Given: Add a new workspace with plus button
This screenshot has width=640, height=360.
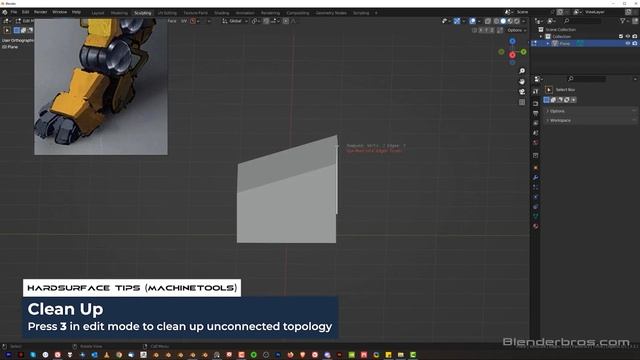Looking at the screenshot, I should tap(376, 13).
